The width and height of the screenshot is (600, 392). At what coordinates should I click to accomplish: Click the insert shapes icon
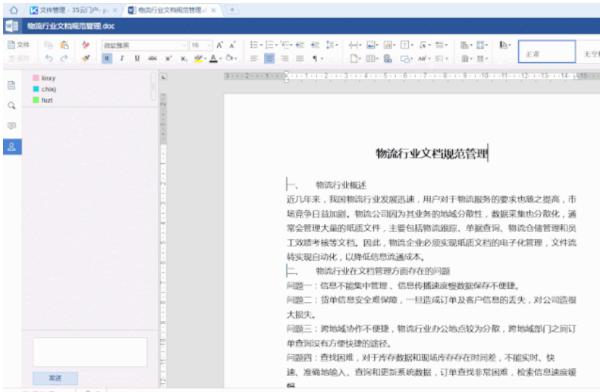point(406,59)
